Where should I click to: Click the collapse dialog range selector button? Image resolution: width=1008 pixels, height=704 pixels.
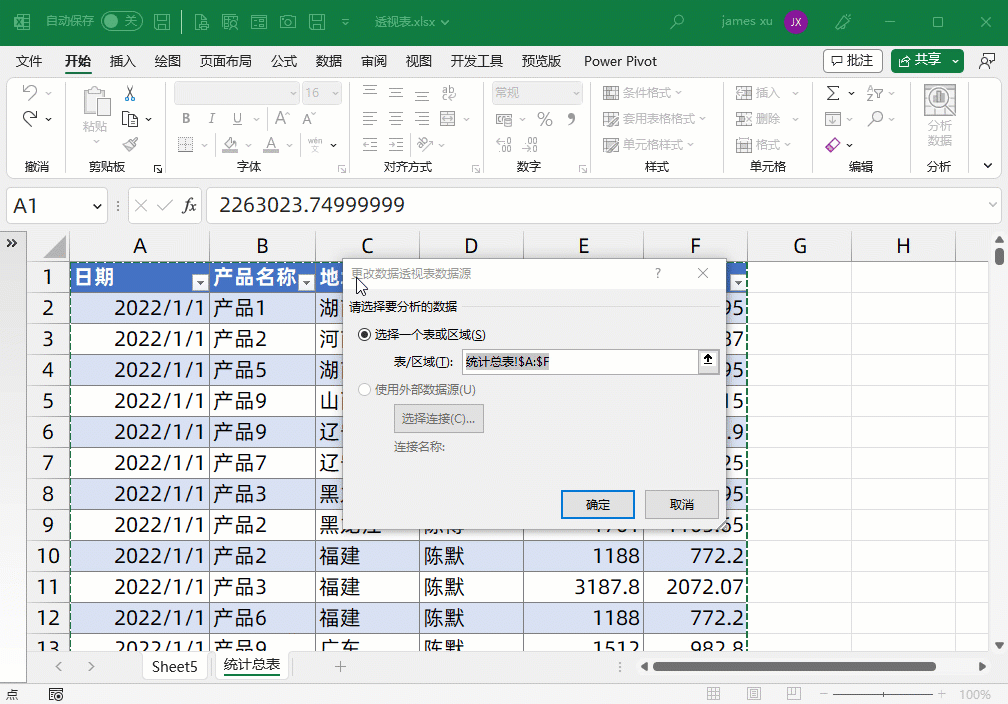[x=708, y=361]
